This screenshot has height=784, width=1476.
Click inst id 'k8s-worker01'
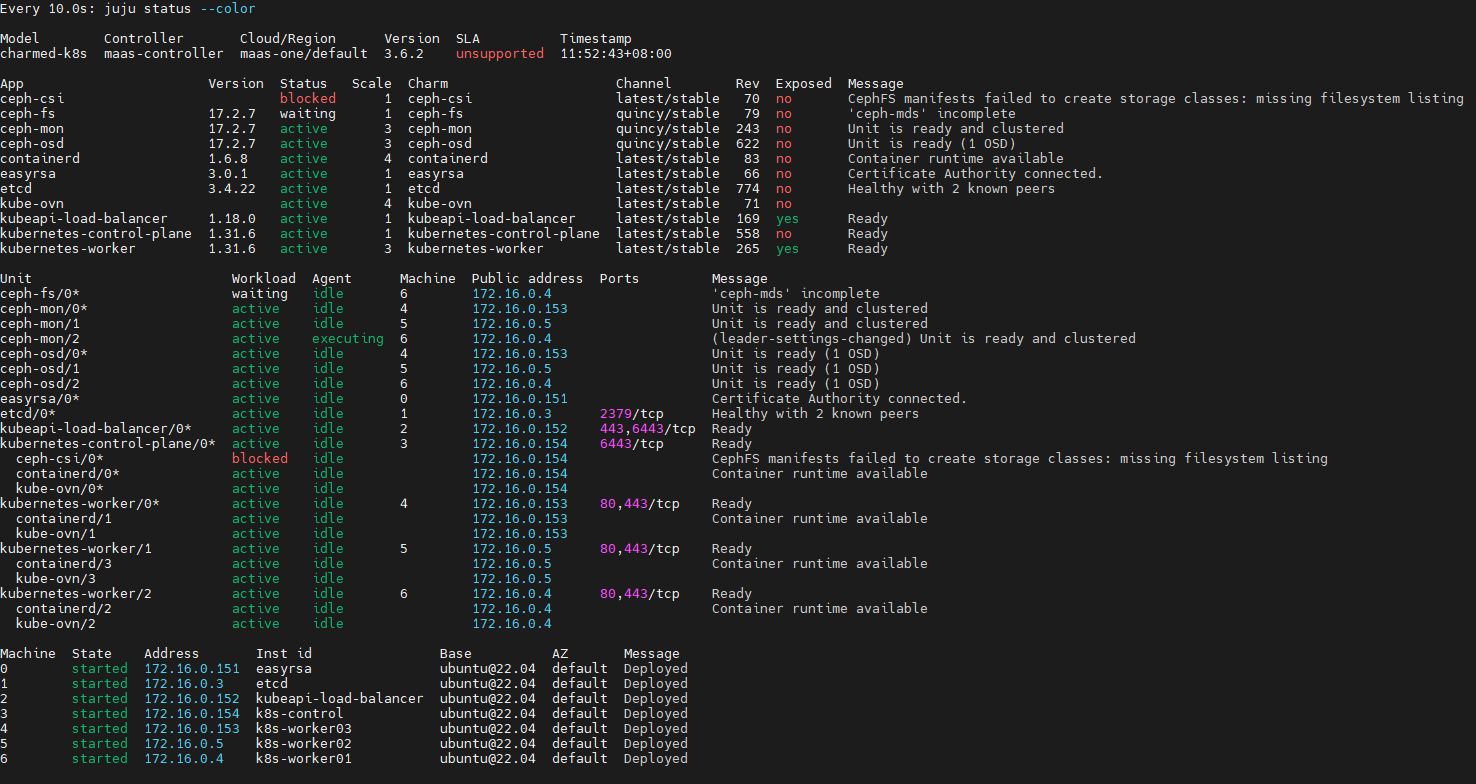(x=304, y=759)
